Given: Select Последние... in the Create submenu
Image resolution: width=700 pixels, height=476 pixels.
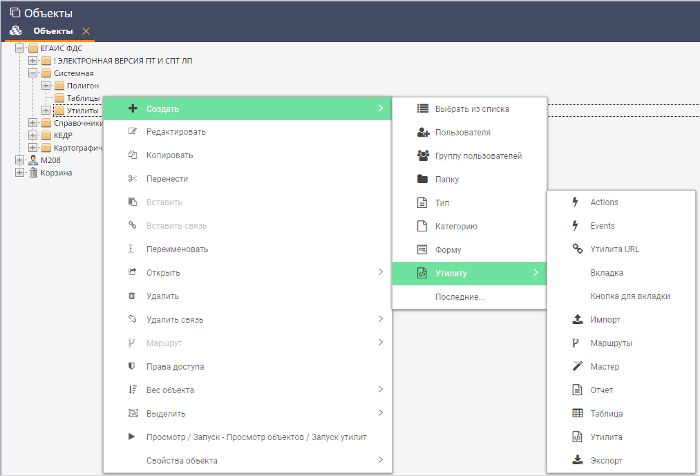Looking at the screenshot, I should (460, 296).
